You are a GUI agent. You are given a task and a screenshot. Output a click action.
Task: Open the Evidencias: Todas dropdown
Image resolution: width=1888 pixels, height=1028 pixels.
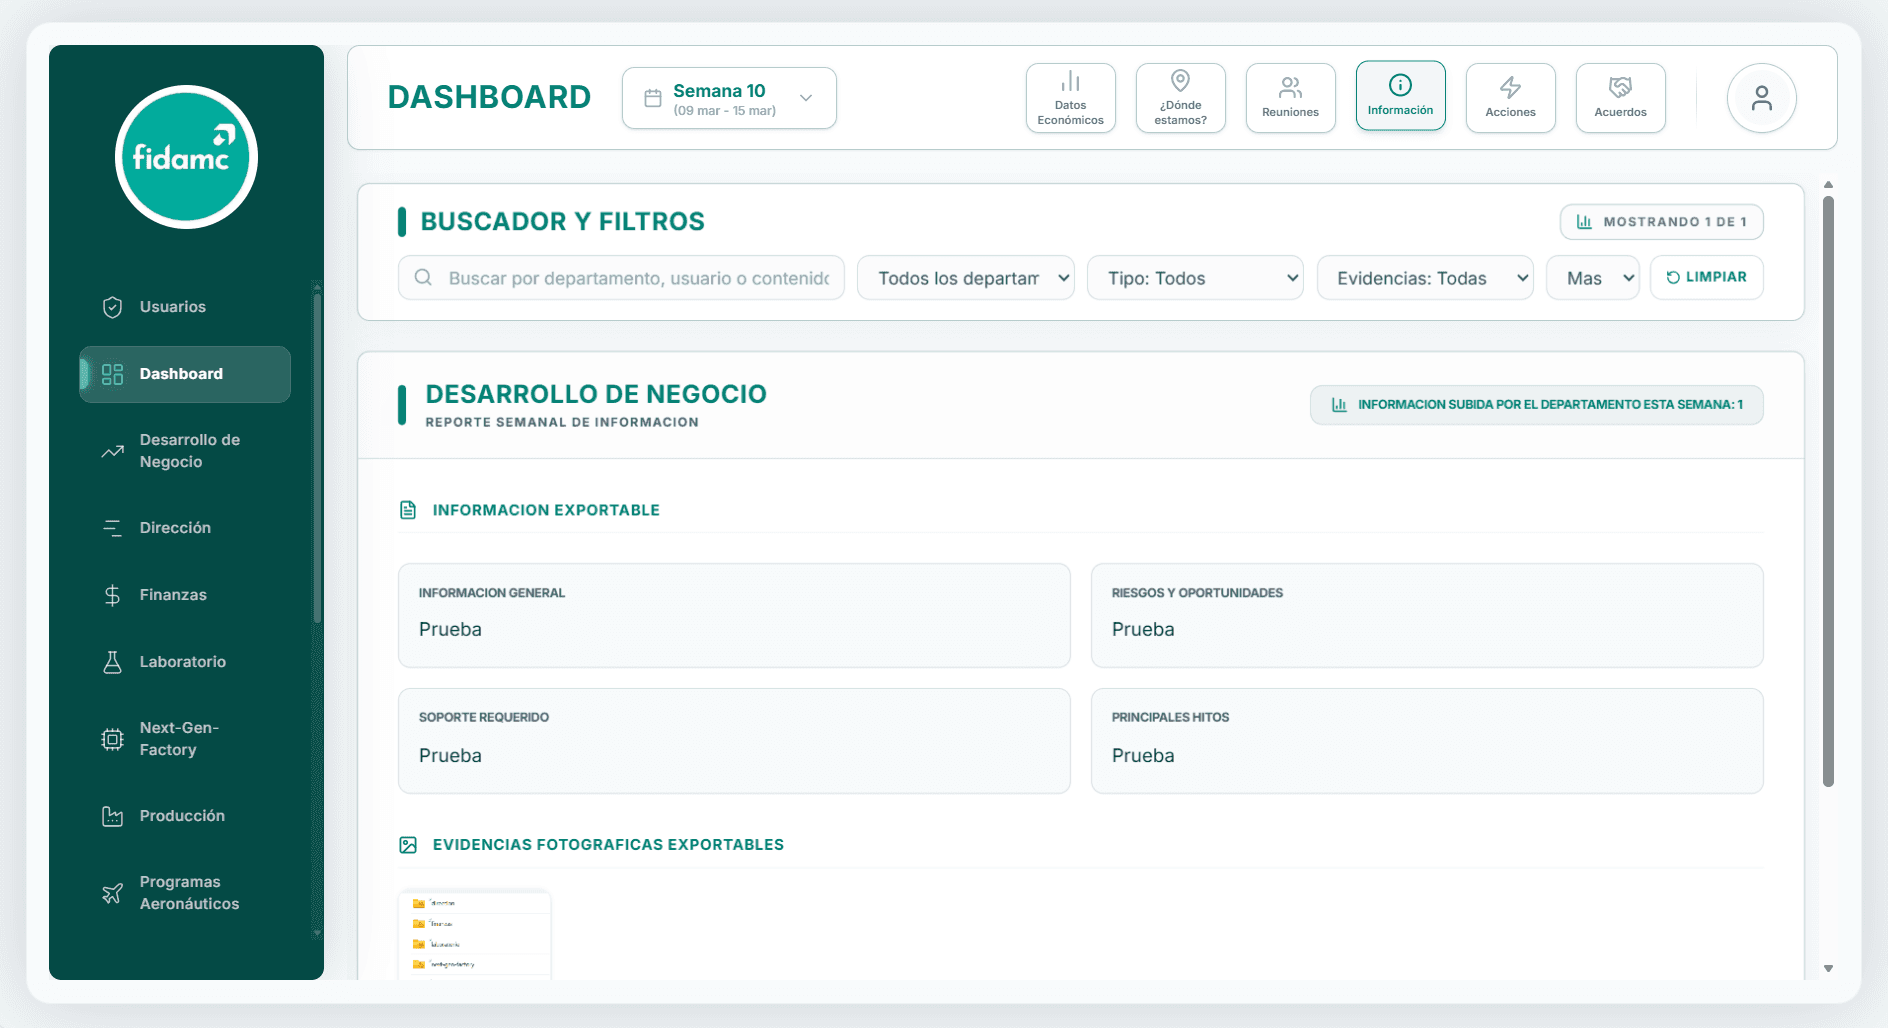1425,278
